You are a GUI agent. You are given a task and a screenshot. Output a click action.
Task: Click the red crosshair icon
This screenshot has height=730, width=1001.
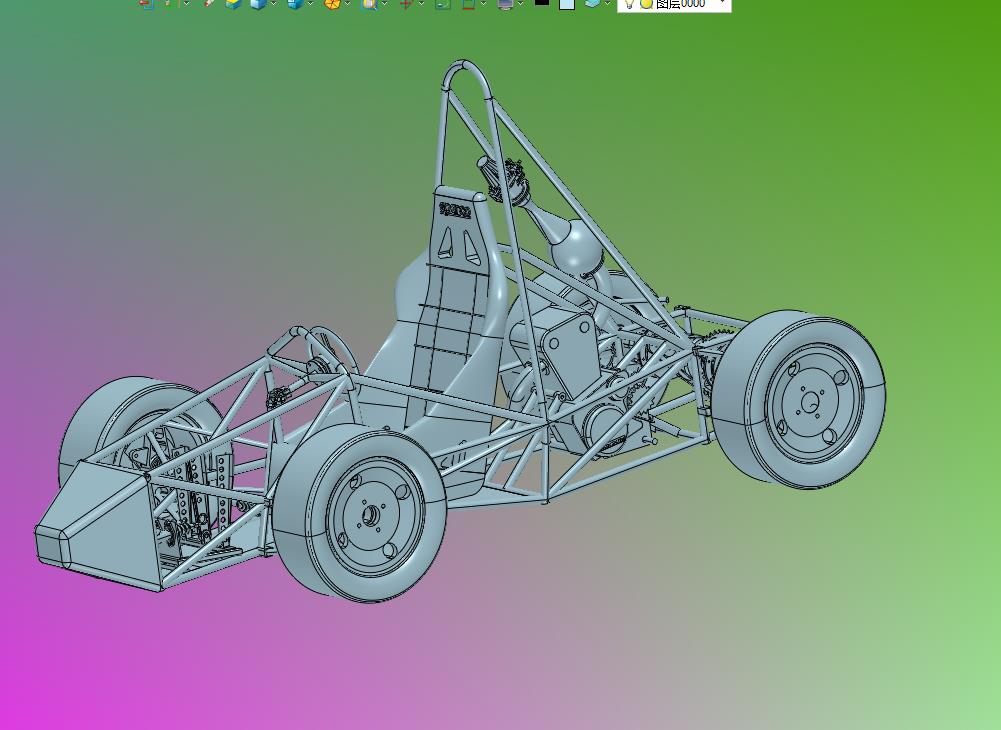(x=405, y=4)
